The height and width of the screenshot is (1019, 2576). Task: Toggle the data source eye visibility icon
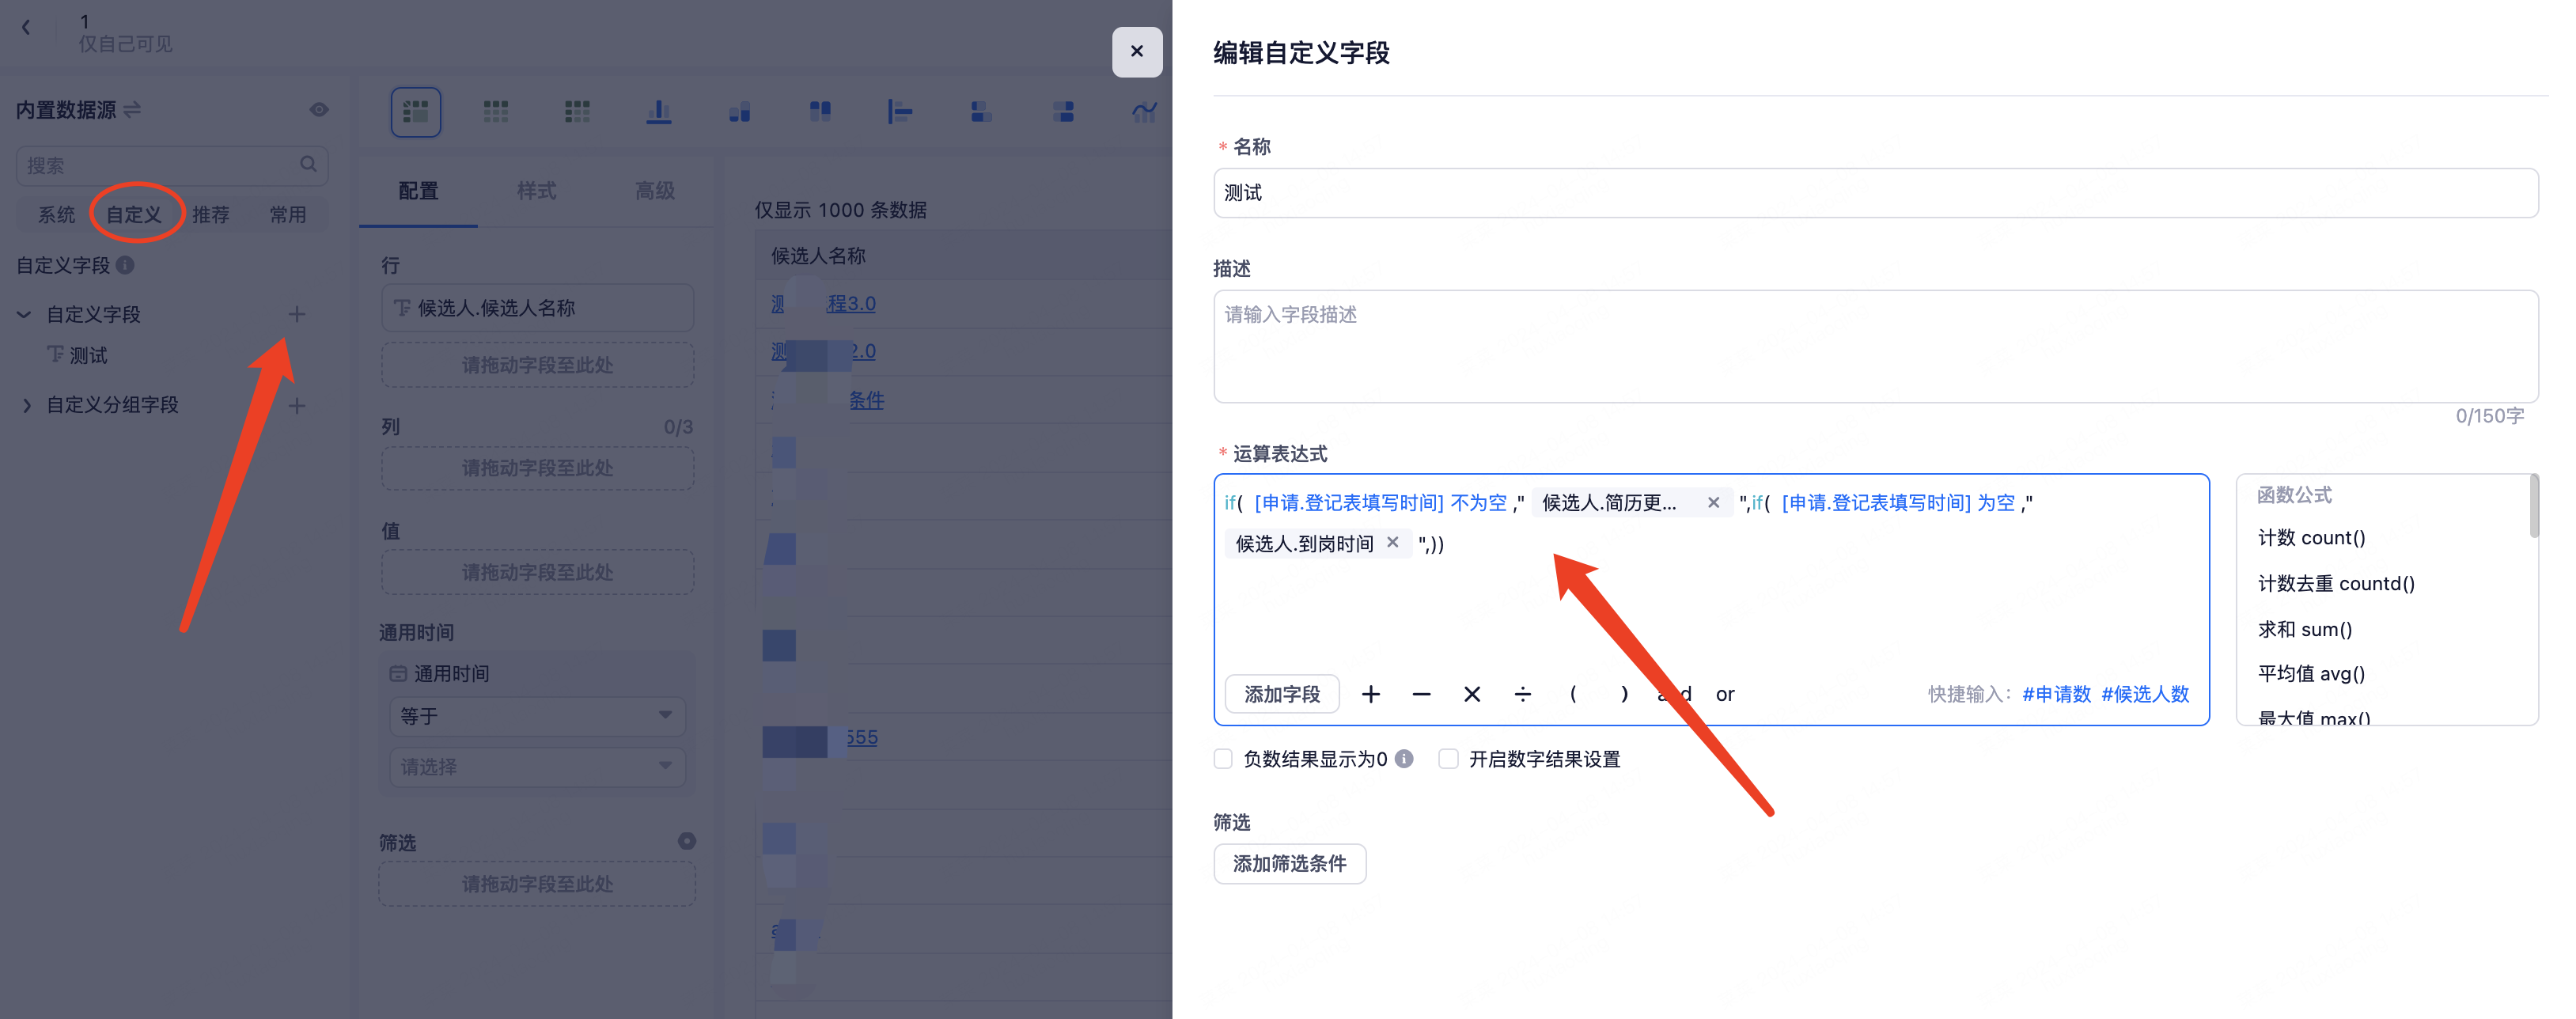319,109
